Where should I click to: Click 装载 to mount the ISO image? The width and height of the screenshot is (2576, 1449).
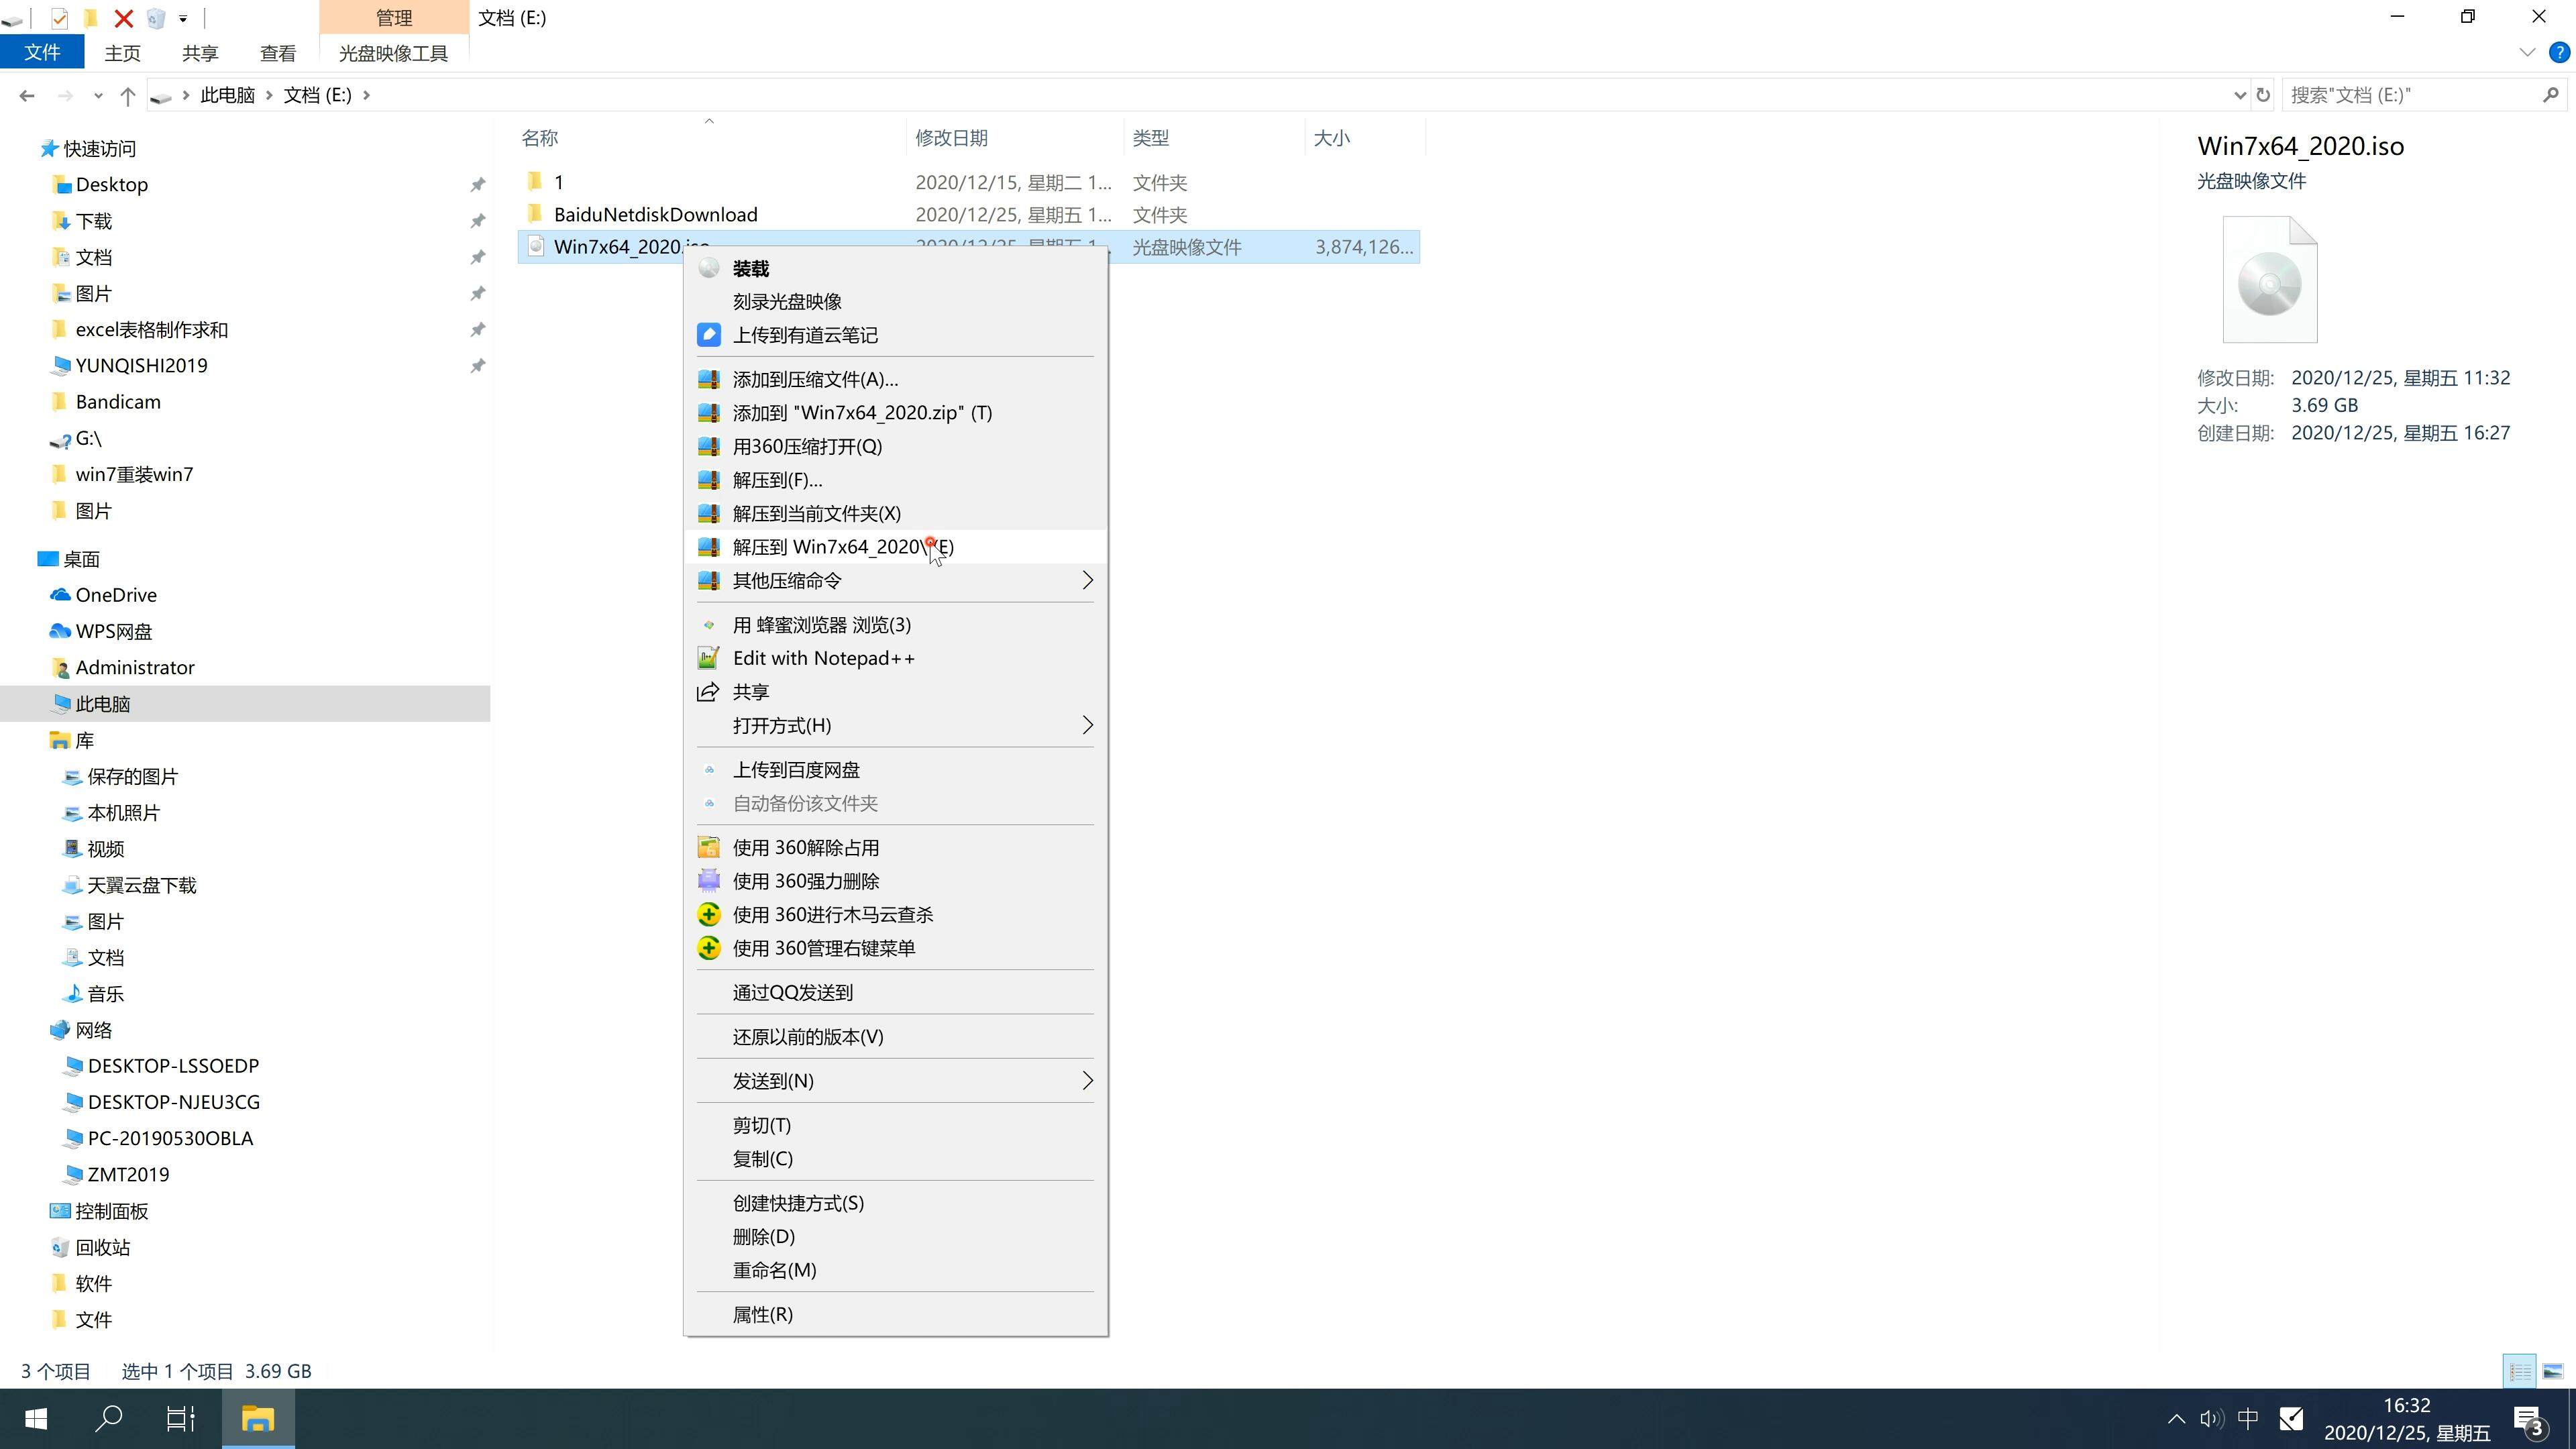tap(750, 266)
